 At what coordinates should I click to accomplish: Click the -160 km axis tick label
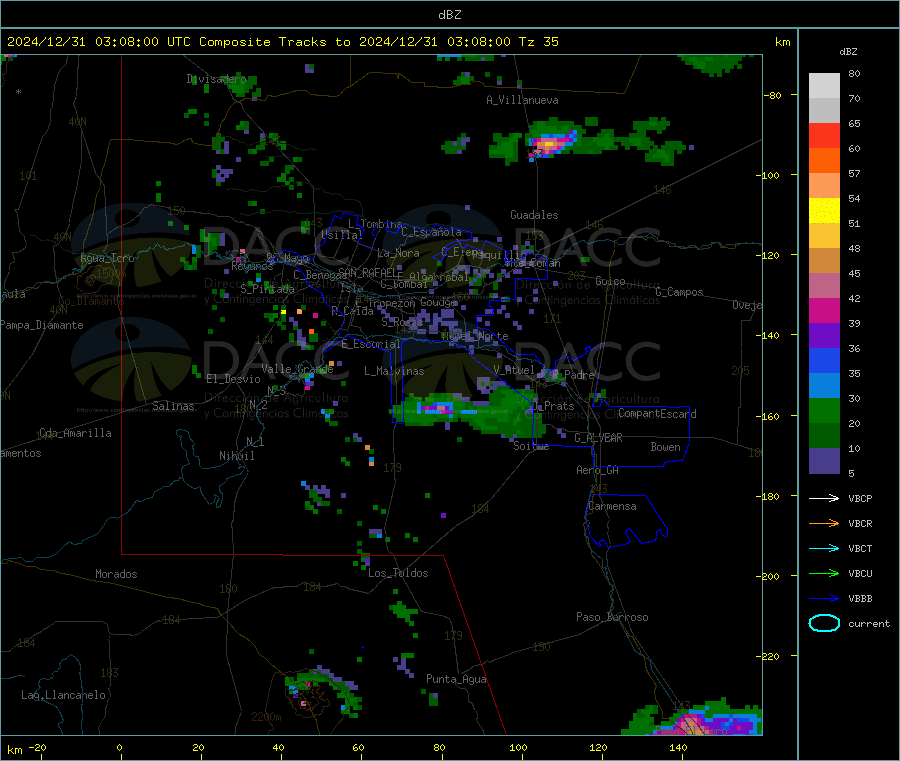tap(767, 416)
